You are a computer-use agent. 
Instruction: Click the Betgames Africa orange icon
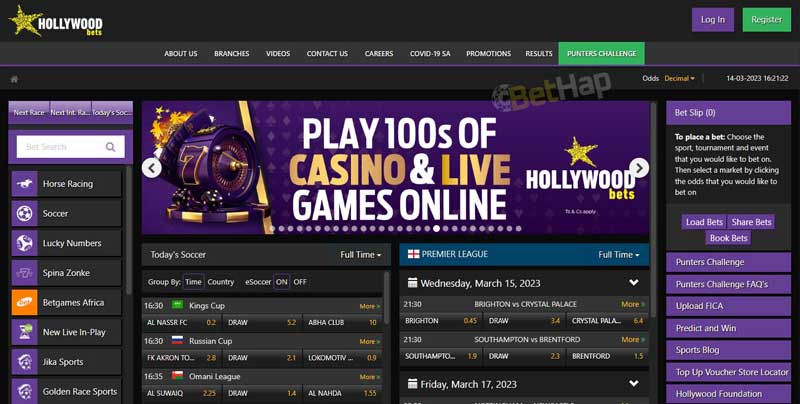pos(24,302)
